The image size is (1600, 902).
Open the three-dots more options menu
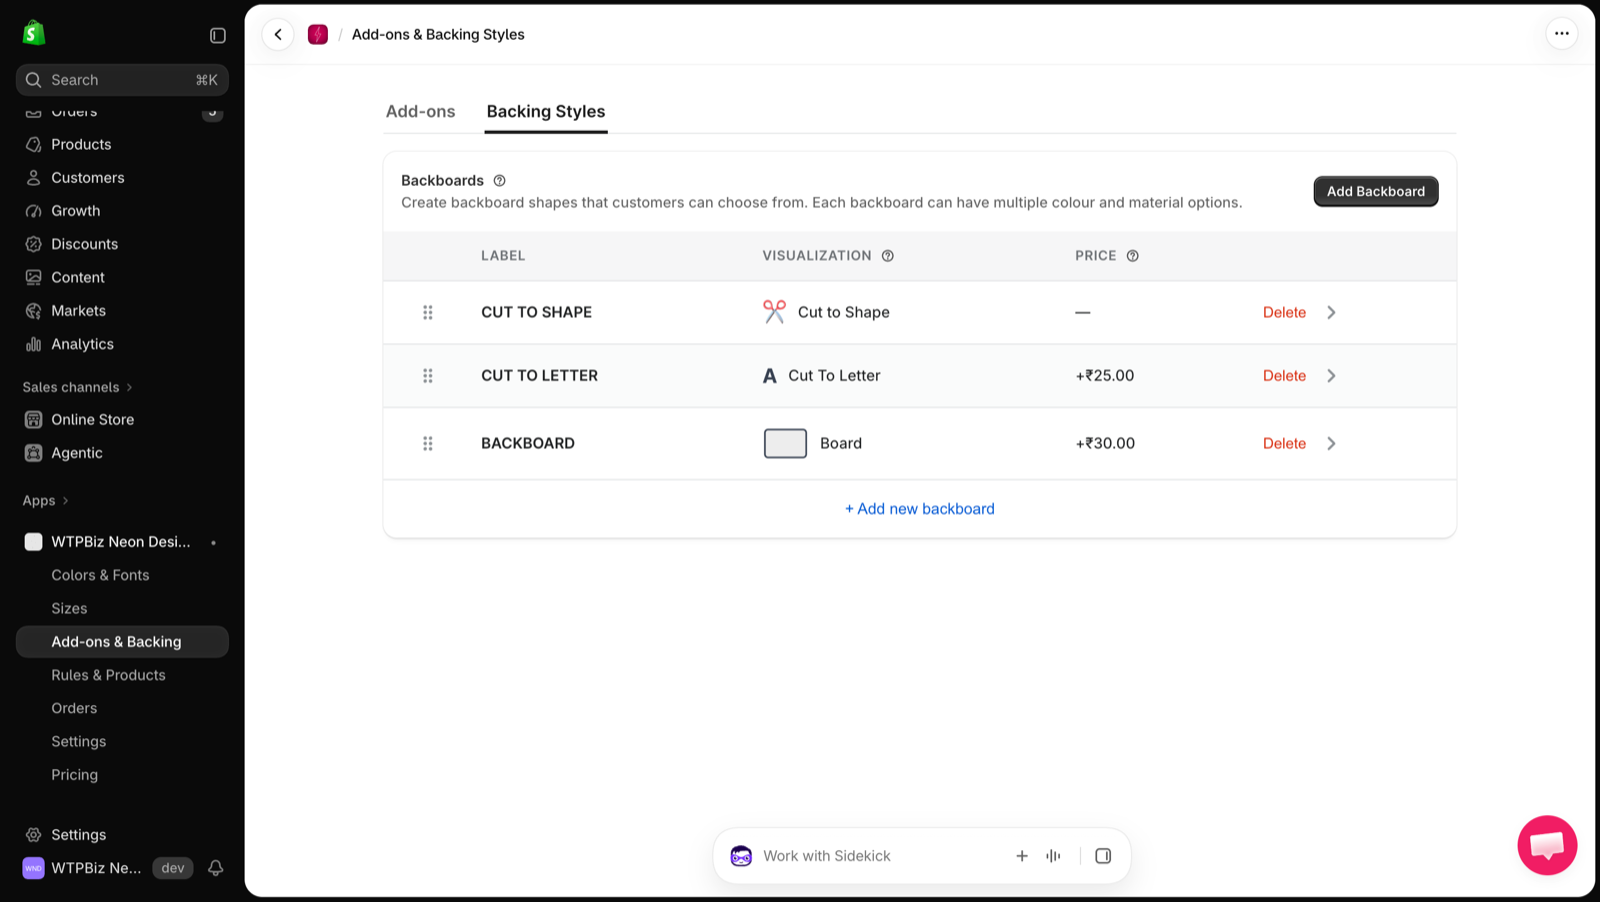[x=1561, y=34]
